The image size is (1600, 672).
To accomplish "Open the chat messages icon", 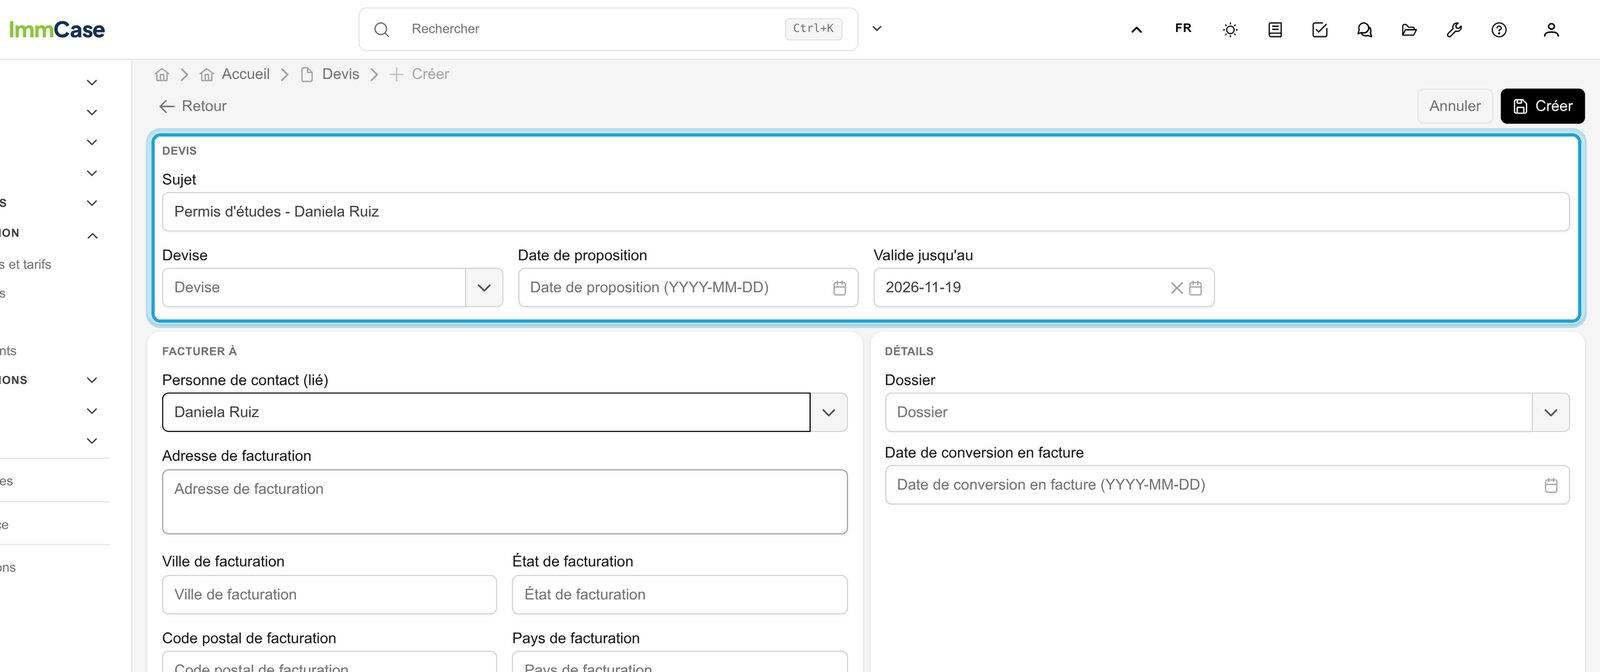I will tap(1365, 30).
